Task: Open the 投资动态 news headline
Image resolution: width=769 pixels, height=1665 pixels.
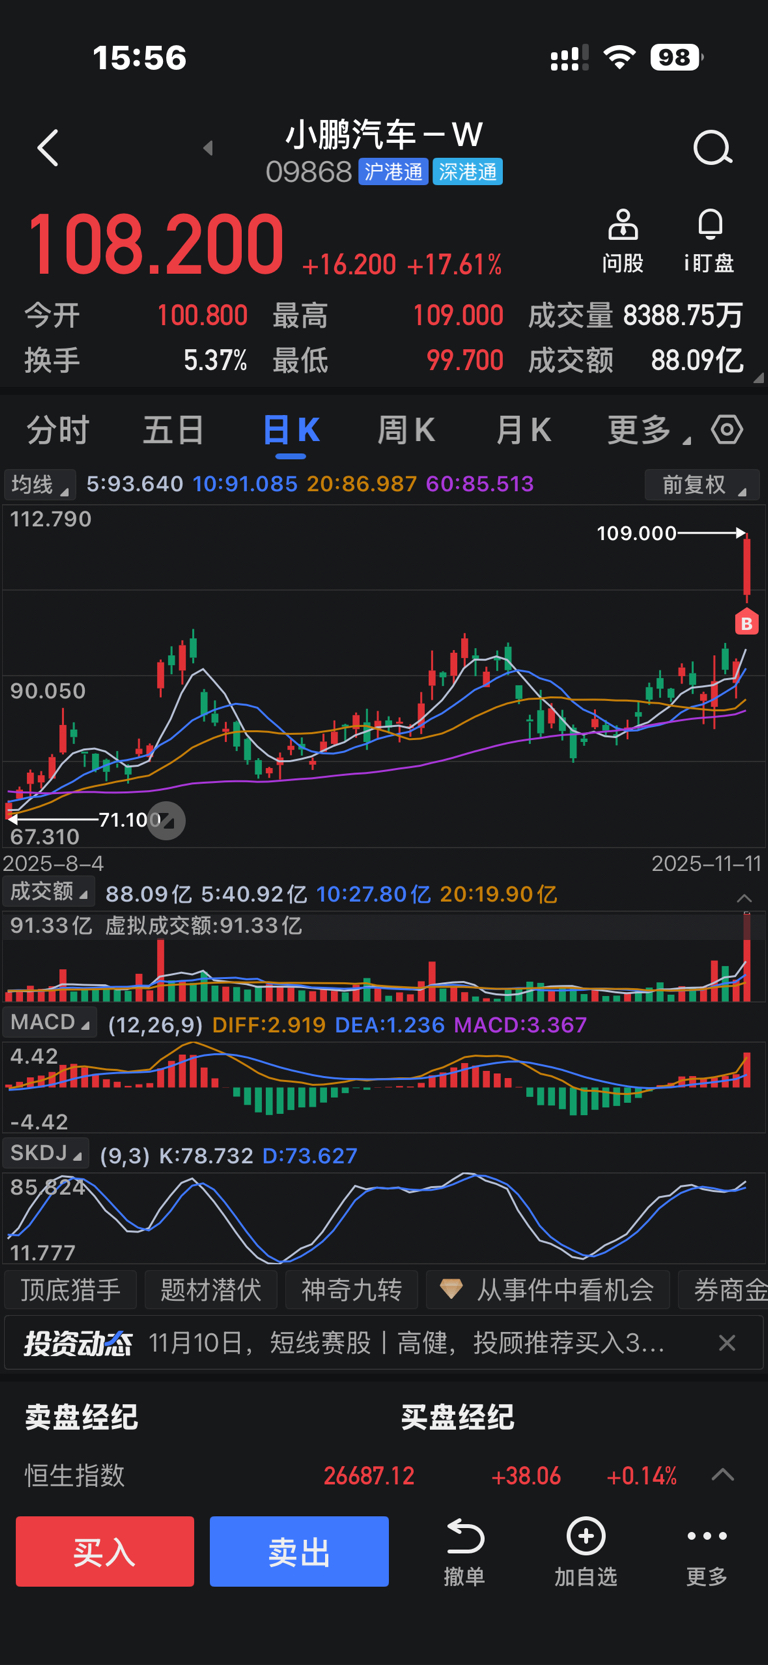Action: (x=407, y=1343)
